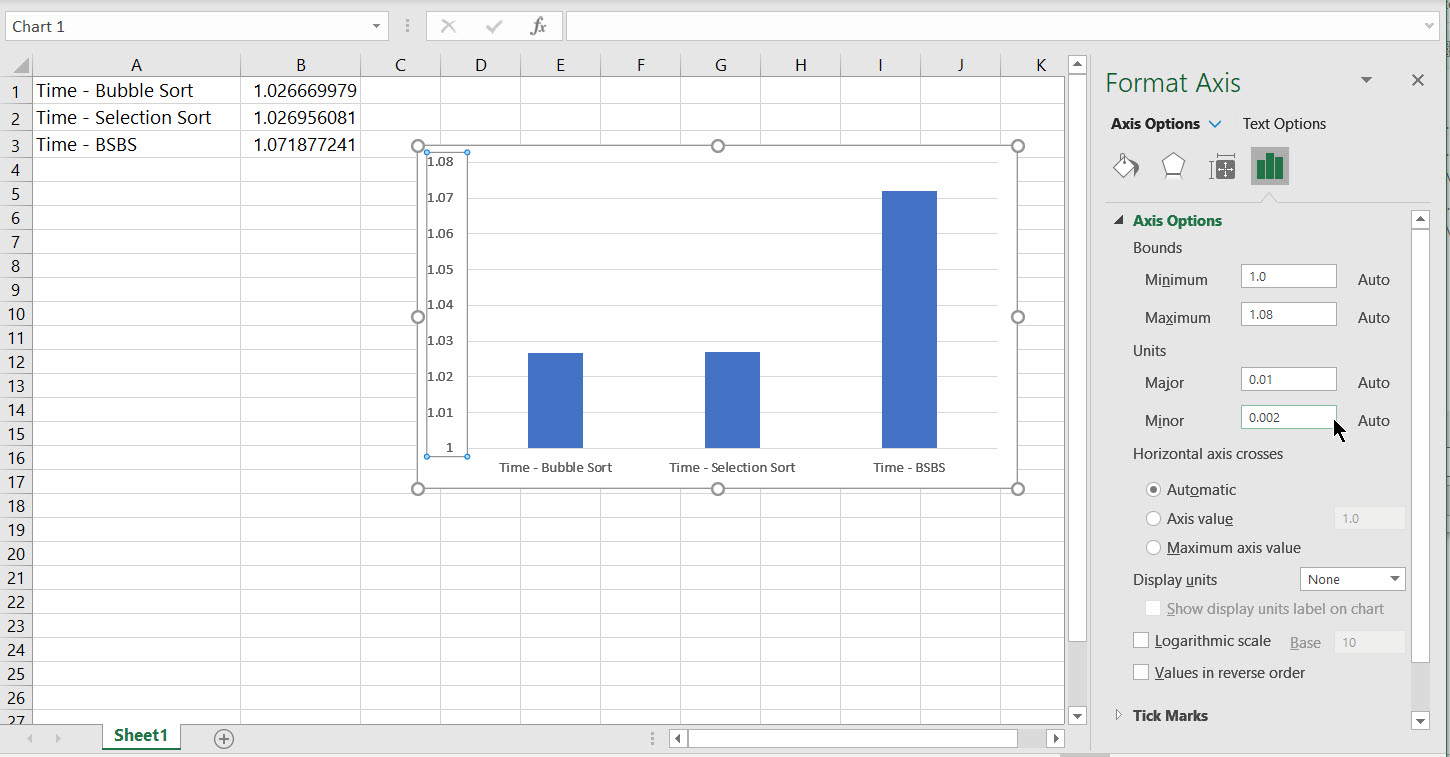Add a new sheet with plus icon
The image size is (1450, 757).
224,739
